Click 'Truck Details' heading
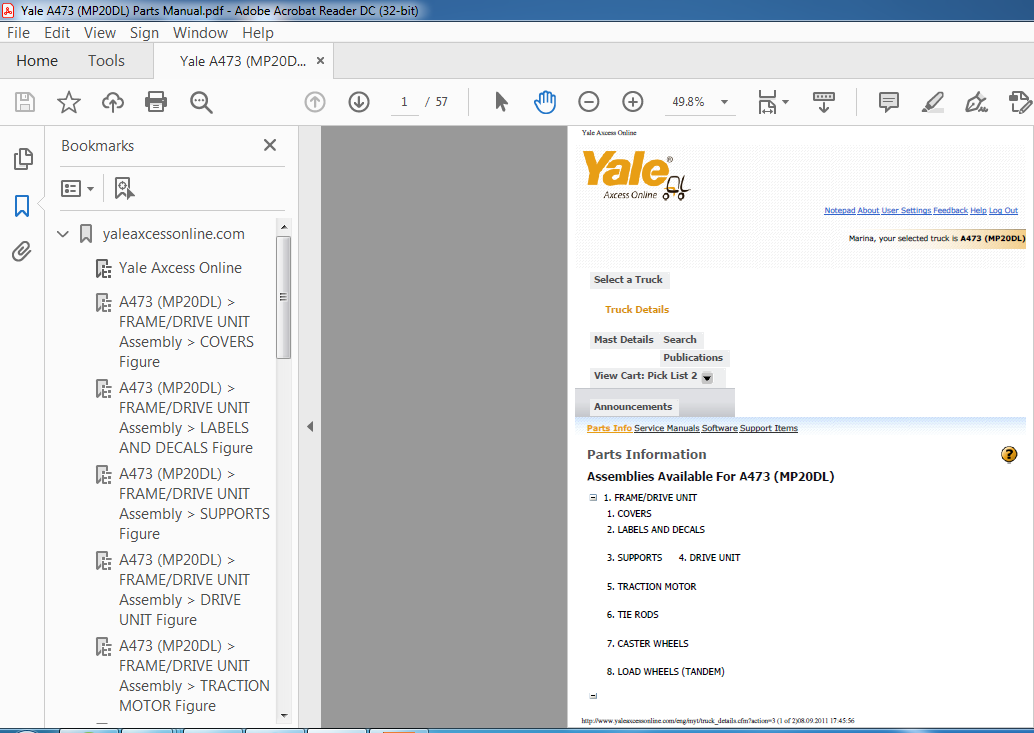 tap(637, 310)
